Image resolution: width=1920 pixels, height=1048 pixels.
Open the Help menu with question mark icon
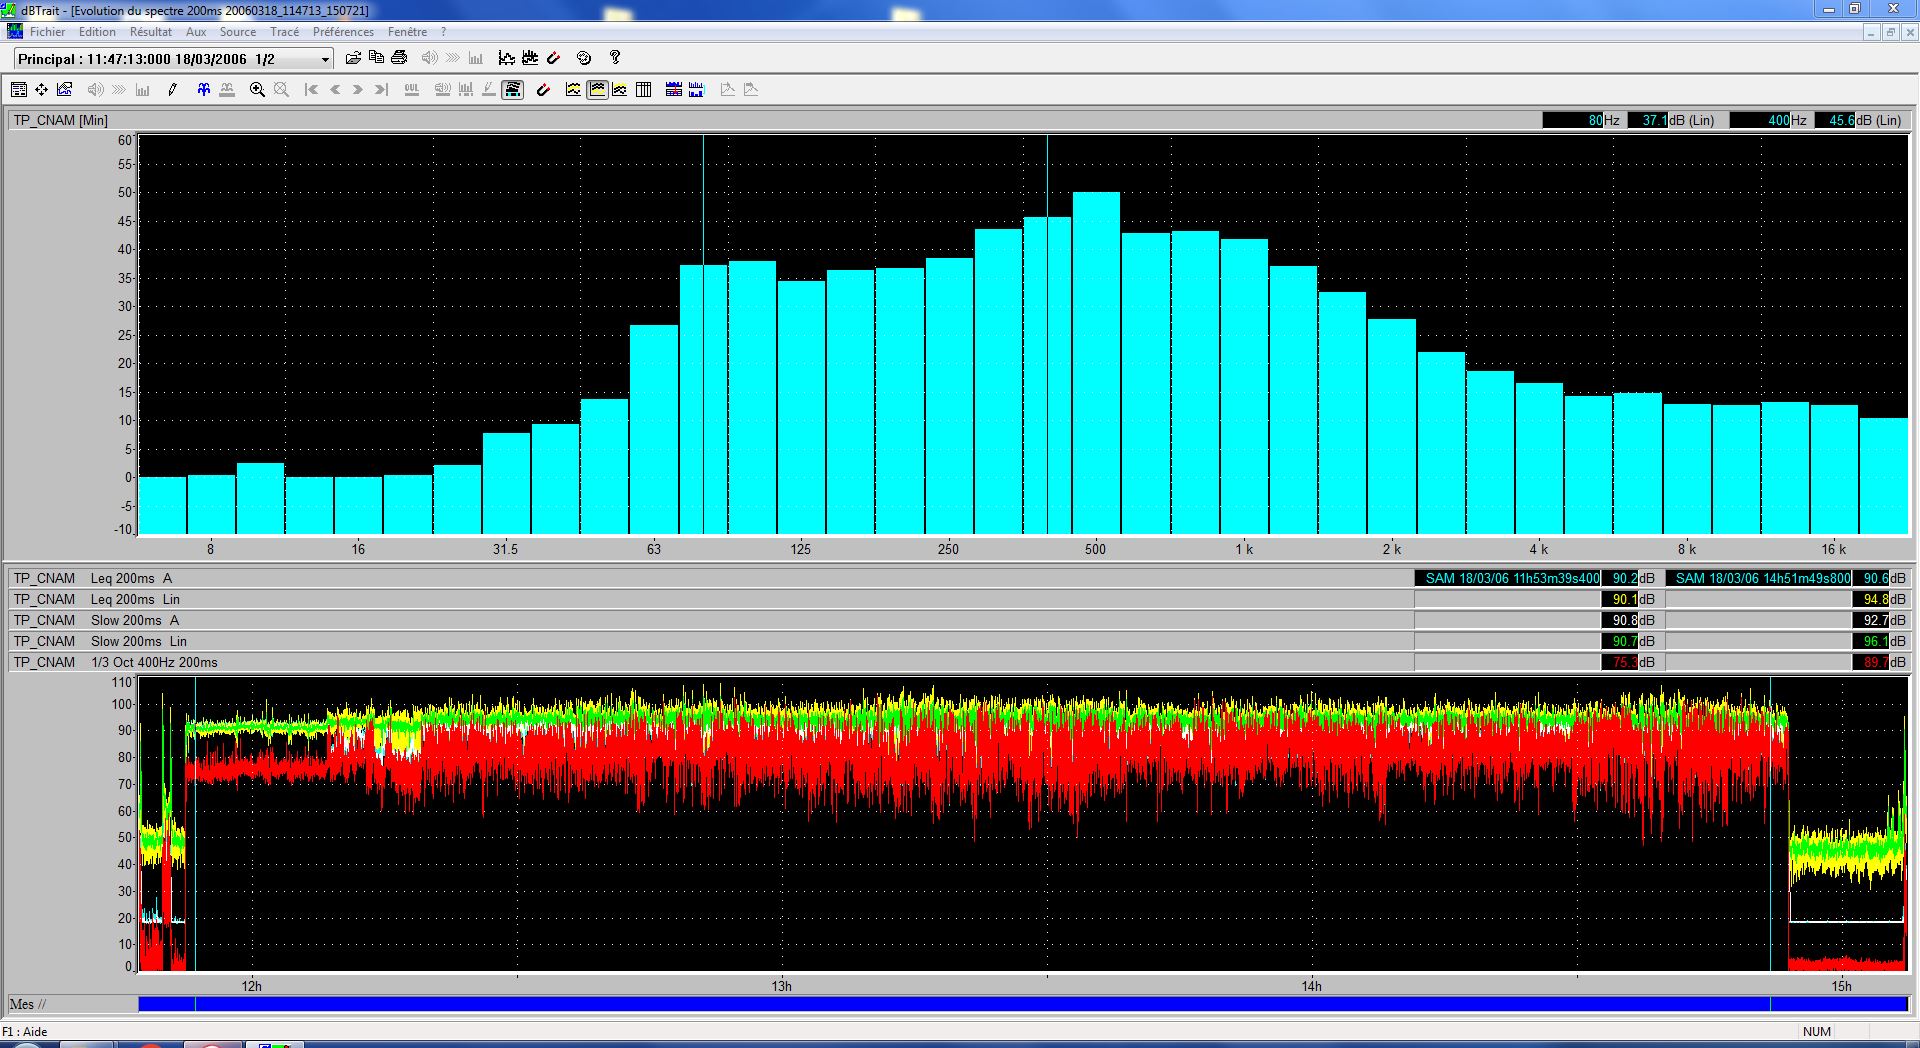(x=615, y=57)
